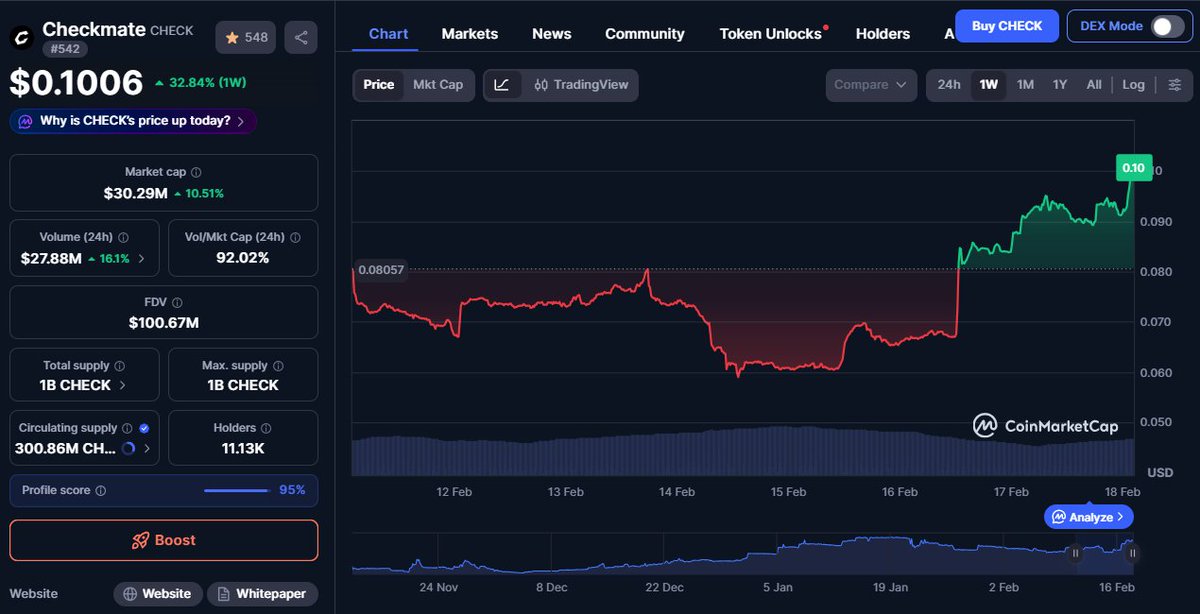Select TradingView chart mode
The image size is (1200, 614).
coord(581,85)
